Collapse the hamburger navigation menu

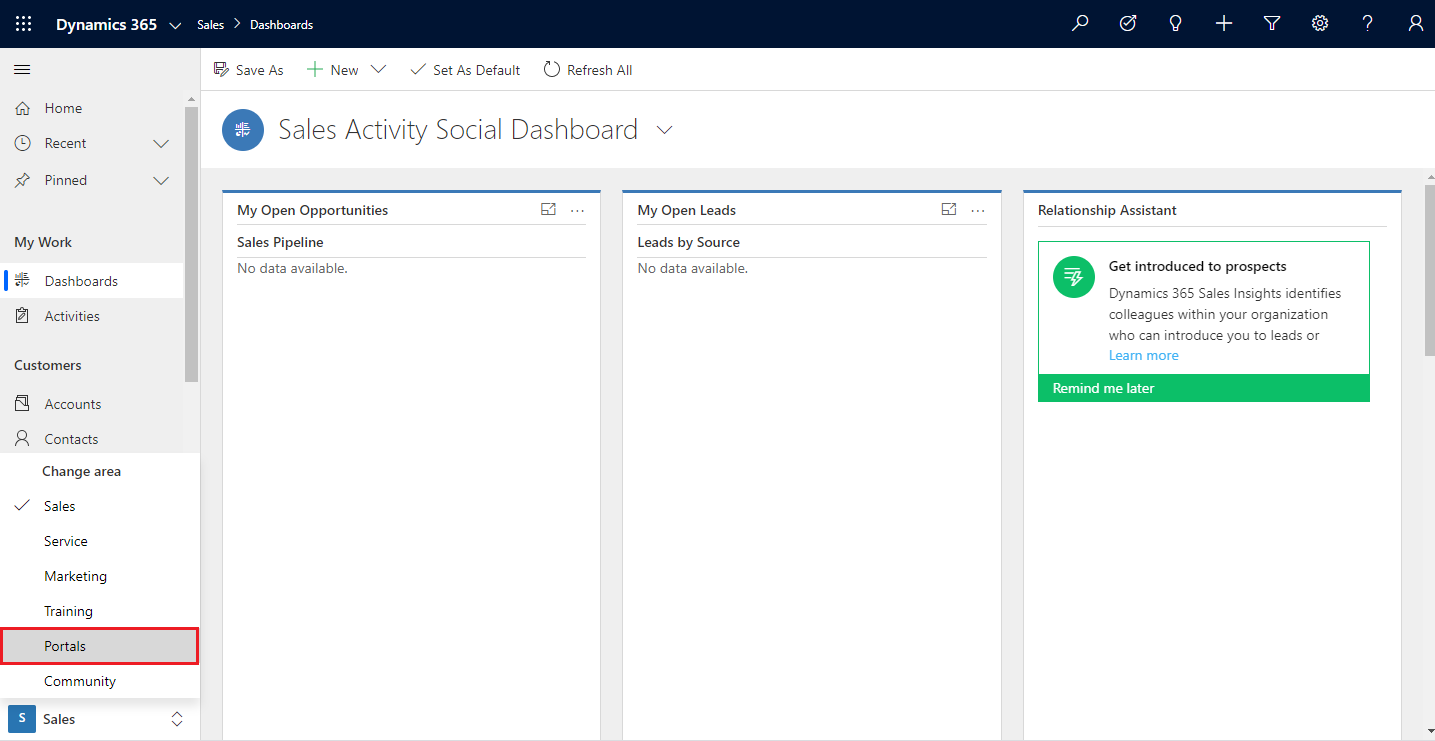[22, 70]
